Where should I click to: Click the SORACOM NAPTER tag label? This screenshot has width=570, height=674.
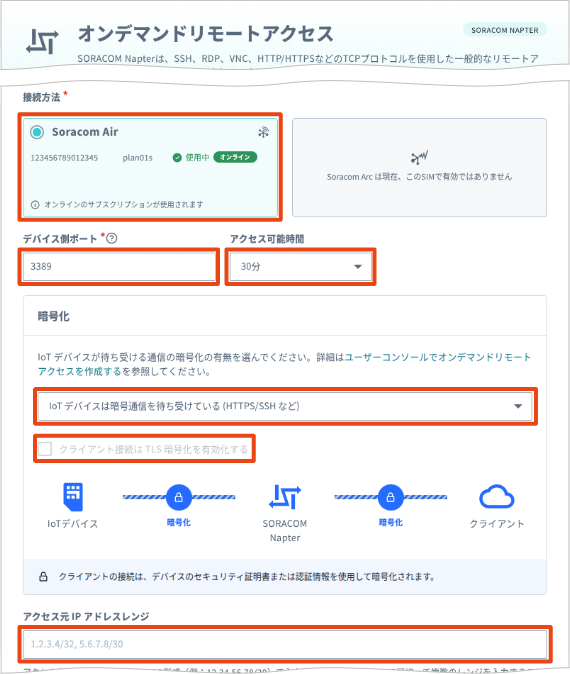505,30
